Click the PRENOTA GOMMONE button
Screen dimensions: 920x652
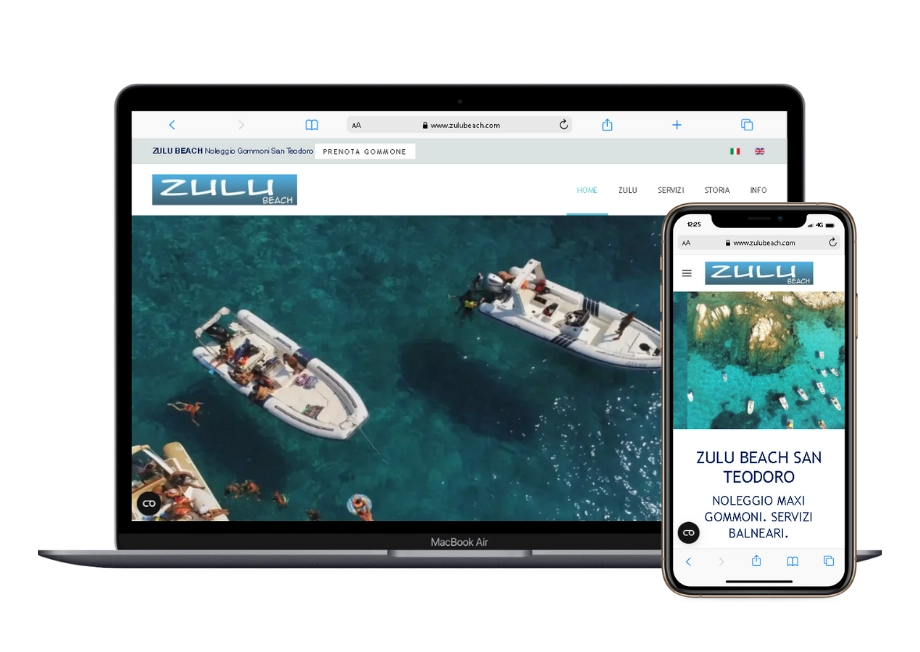click(365, 152)
